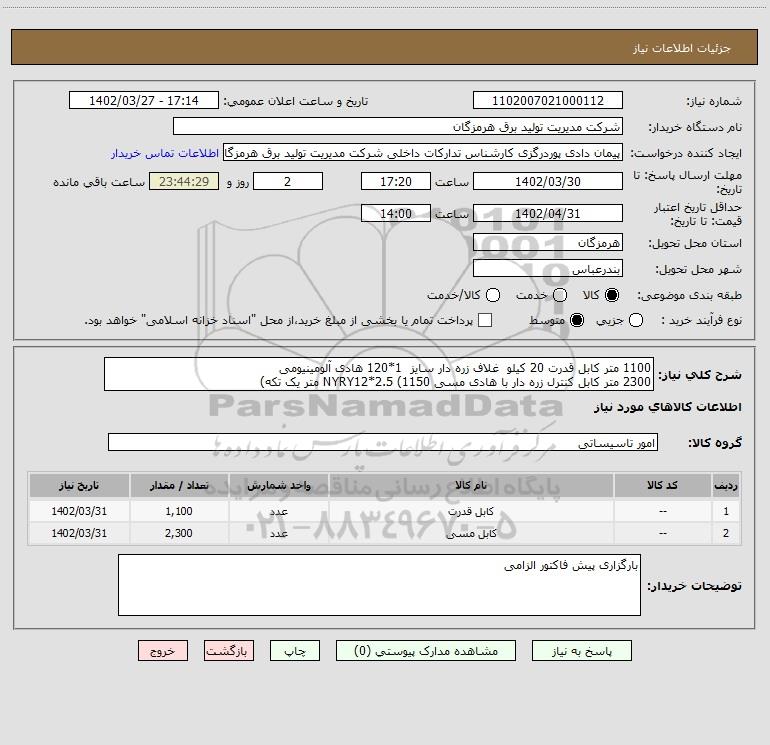The image size is (770, 745).
Task: Click the تعداد / مقدار column header
Action: click(x=179, y=486)
